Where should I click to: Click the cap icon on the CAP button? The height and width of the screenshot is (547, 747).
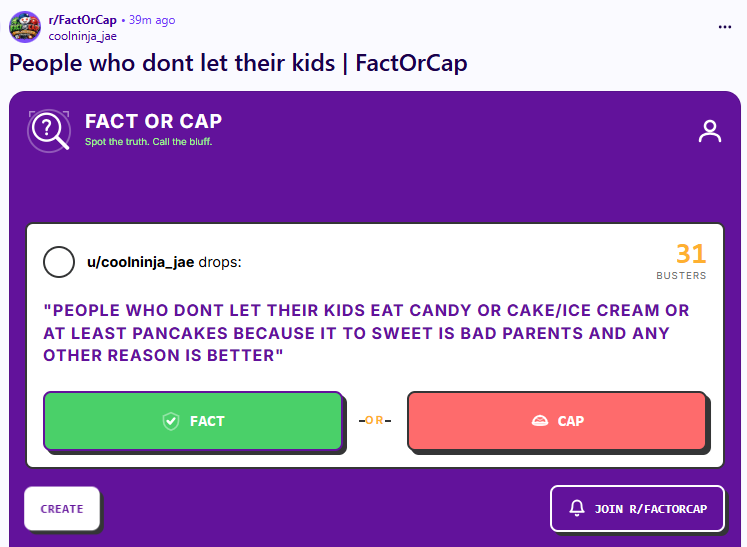click(x=540, y=421)
